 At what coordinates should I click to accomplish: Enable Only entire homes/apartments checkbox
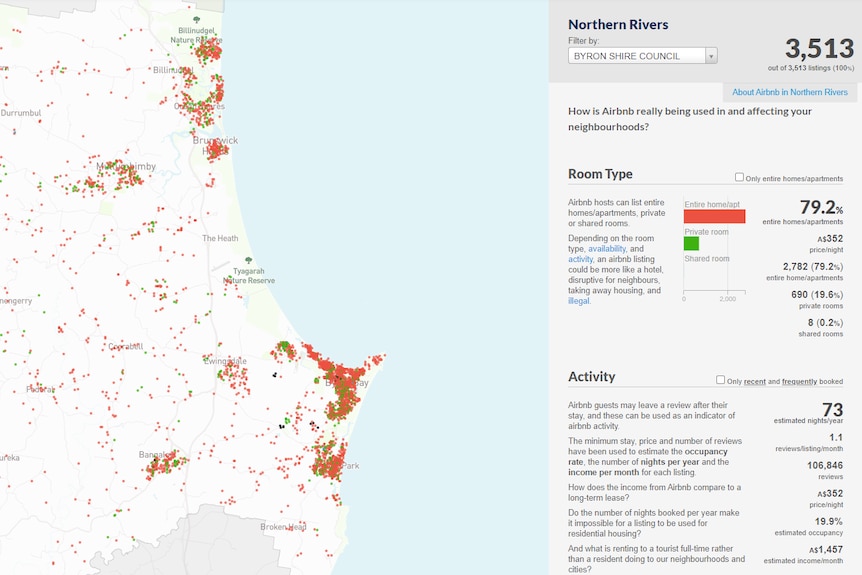coord(739,177)
